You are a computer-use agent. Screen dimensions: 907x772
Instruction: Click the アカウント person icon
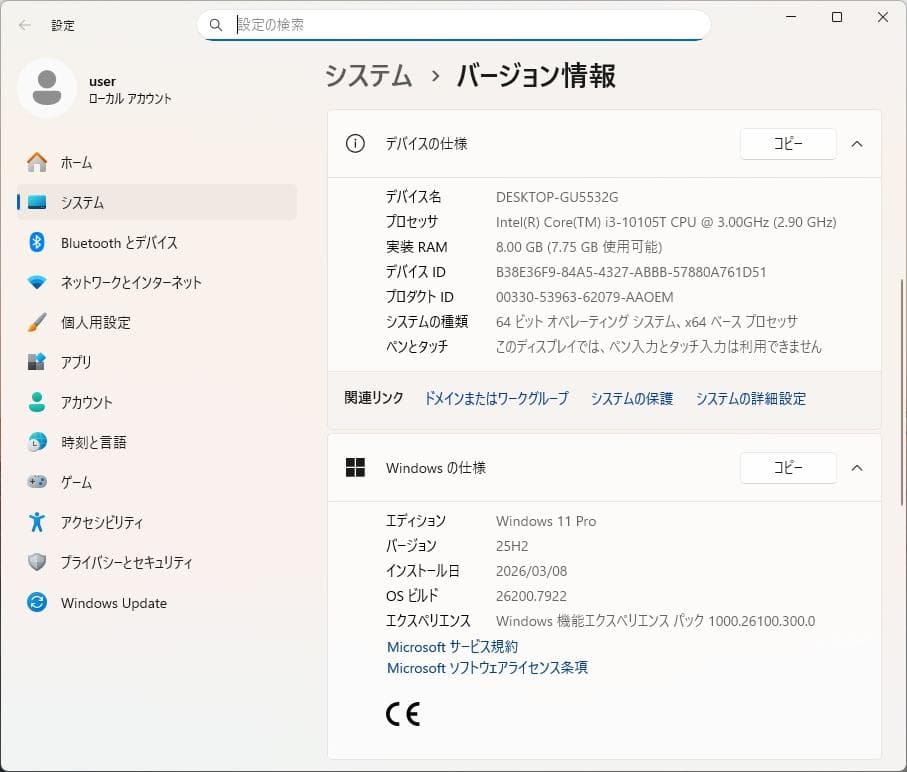pos(37,402)
